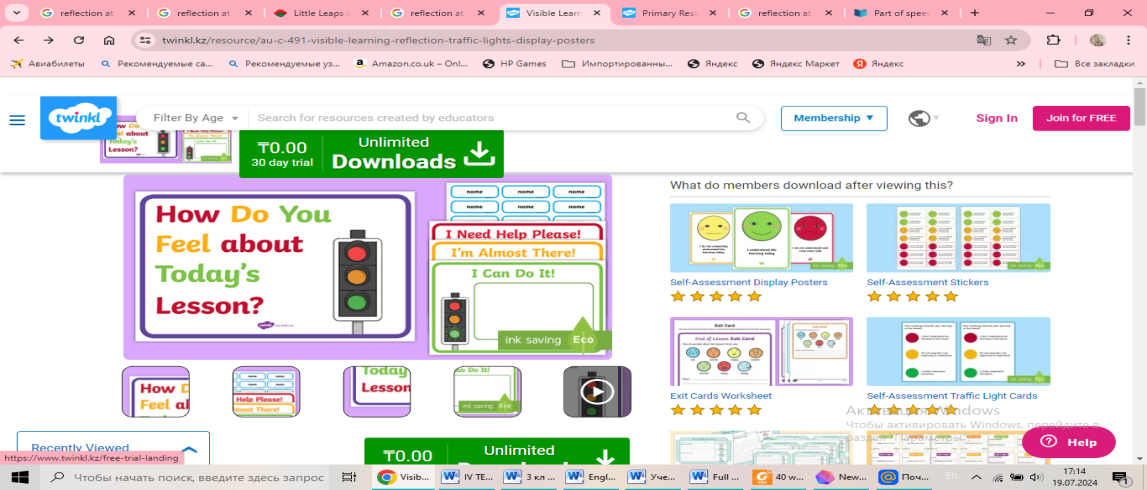Open the Все закладки bookmarks folder

(1096, 64)
